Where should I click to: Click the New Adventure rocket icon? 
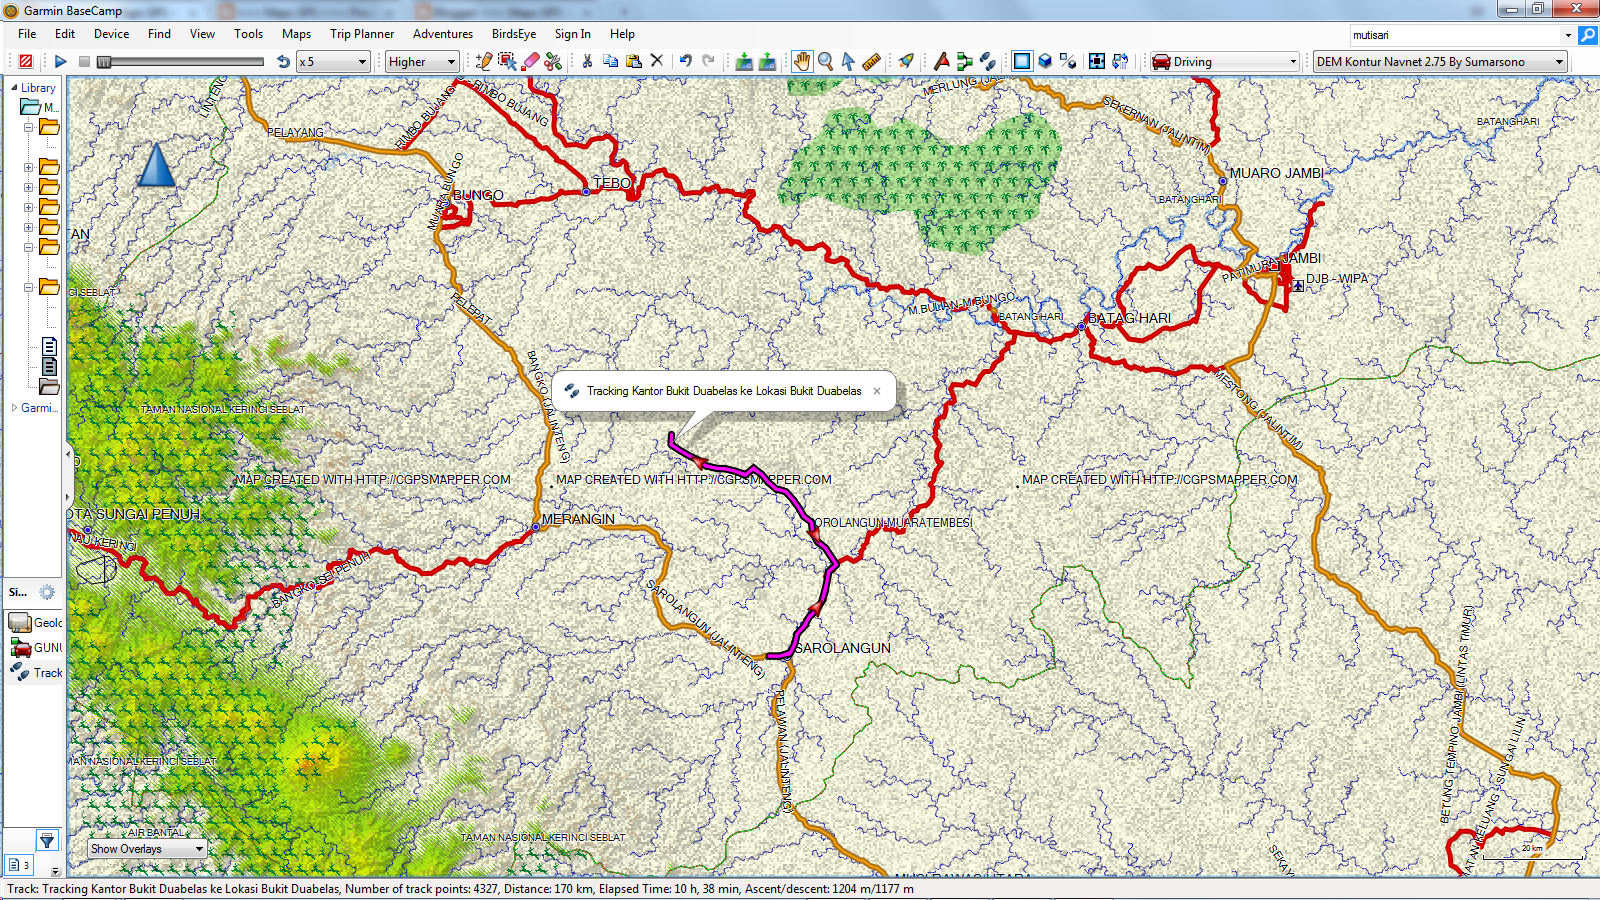click(906, 61)
